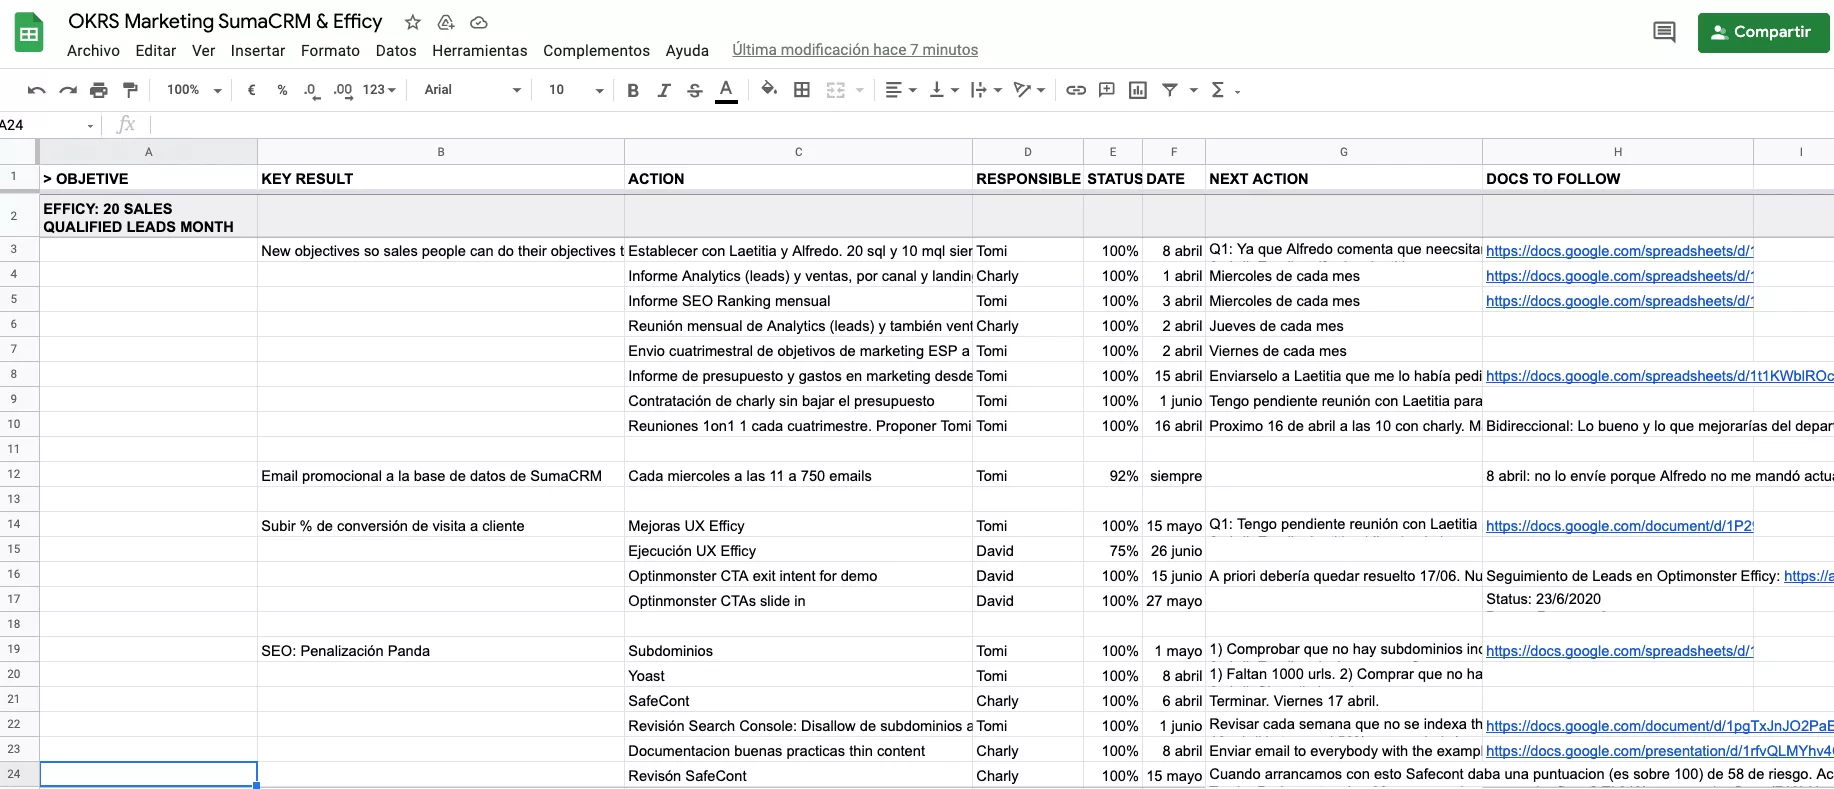Increase decimal places
This screenshot has width=1834, height=789.
point(343,90)
